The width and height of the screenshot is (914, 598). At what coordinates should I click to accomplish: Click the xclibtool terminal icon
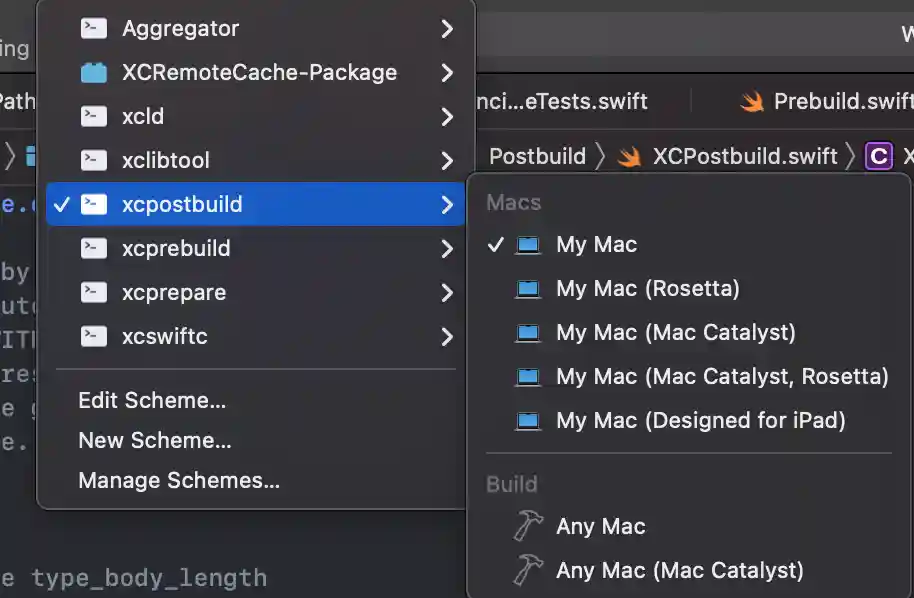point(94,161)
